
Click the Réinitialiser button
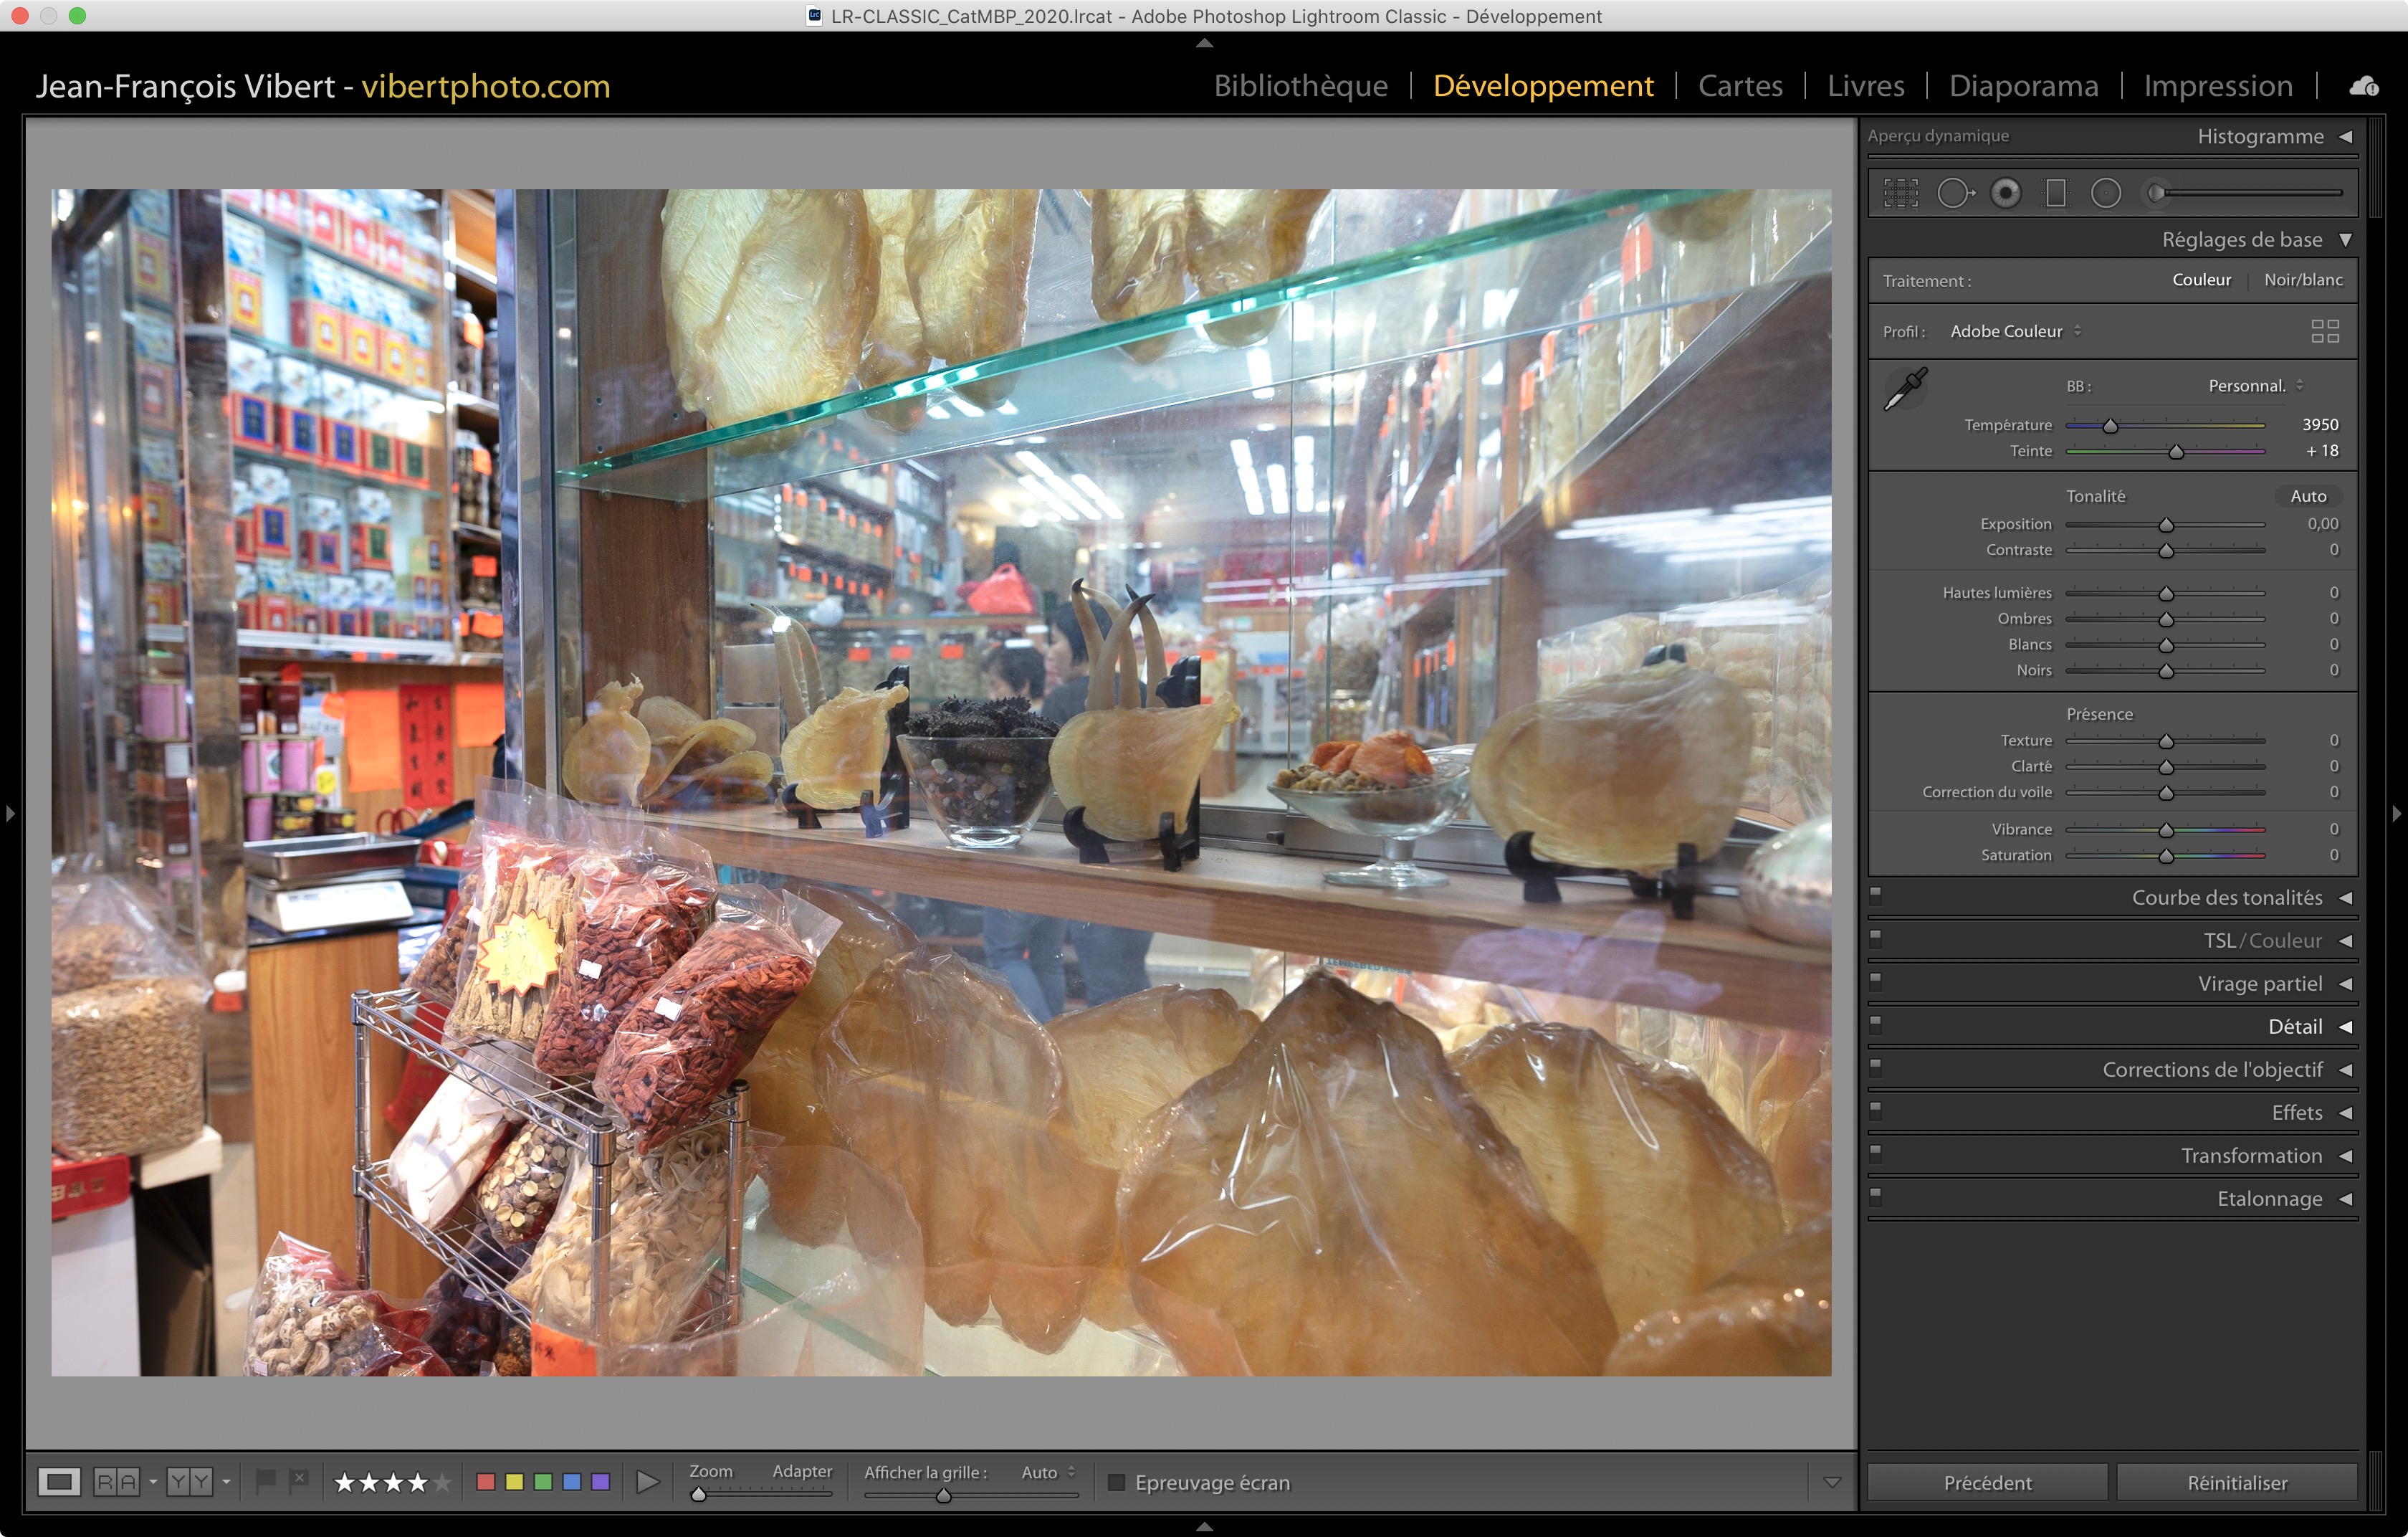coord(2236,1482)
